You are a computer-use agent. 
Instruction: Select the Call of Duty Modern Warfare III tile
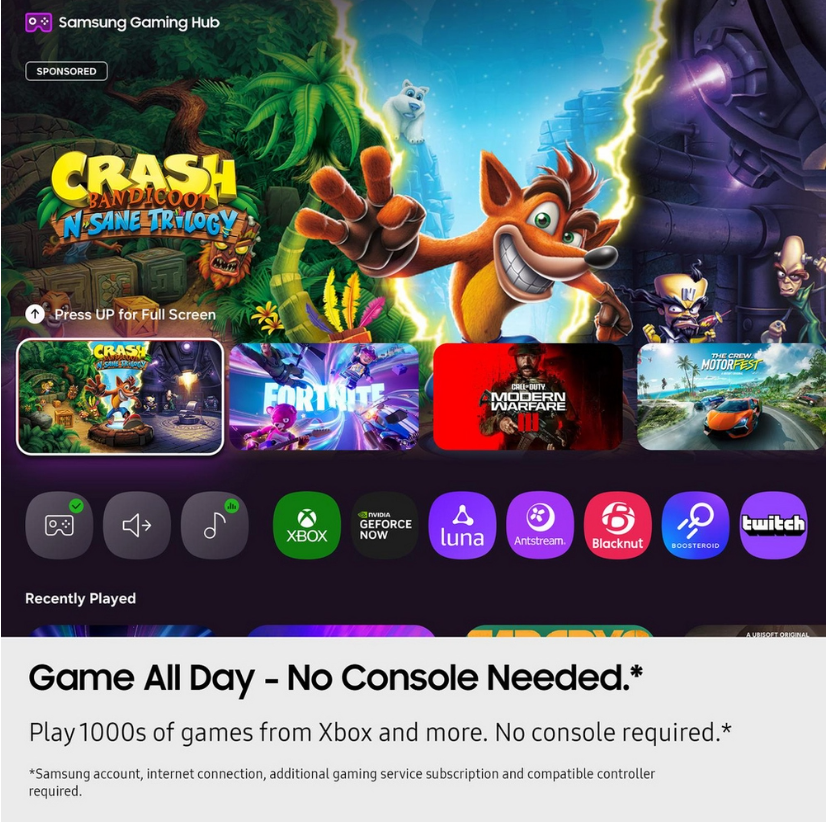pos(528,397)
